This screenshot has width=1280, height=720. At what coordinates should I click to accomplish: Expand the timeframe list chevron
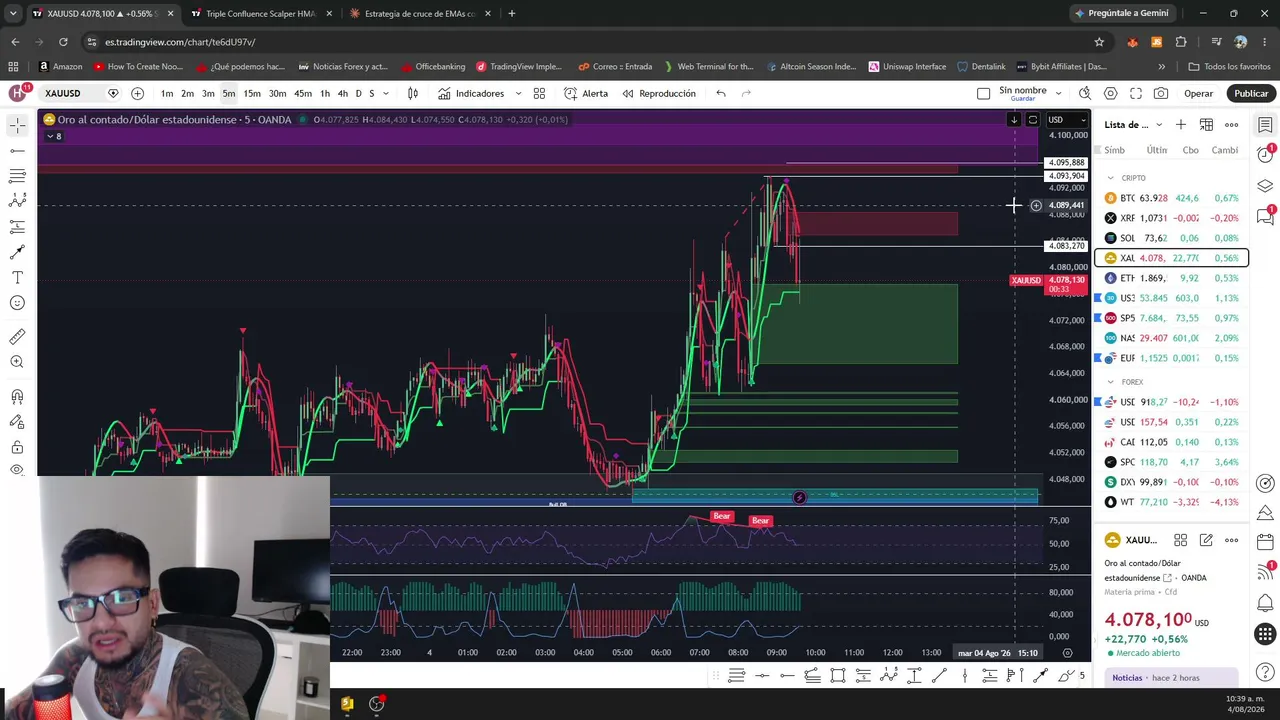(x=387, y=93)
